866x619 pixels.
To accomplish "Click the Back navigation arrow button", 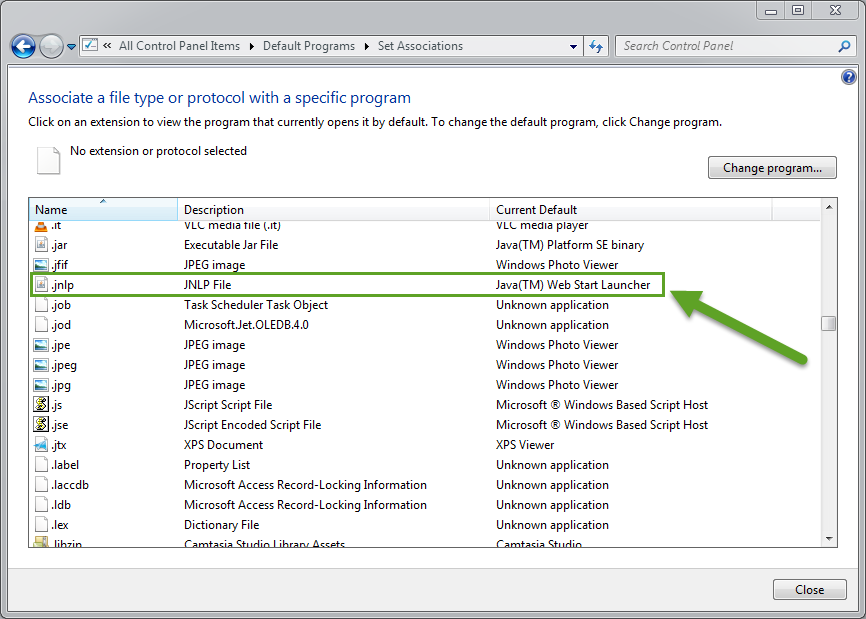I will [x=23, y=46].
